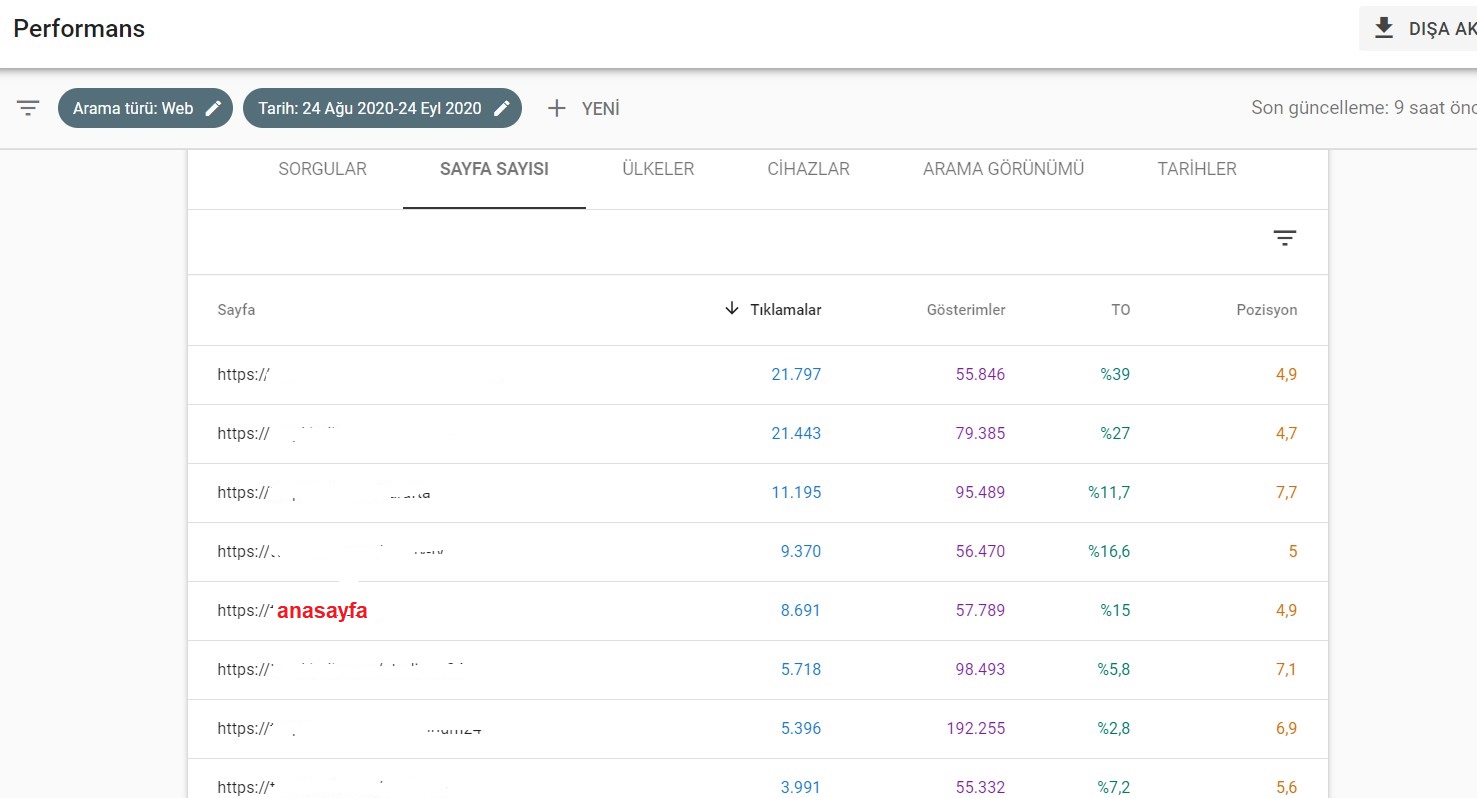Click the Son güncelleme status text
The width and height of the screenshot is (1477, 798).
click(1364, 108)
